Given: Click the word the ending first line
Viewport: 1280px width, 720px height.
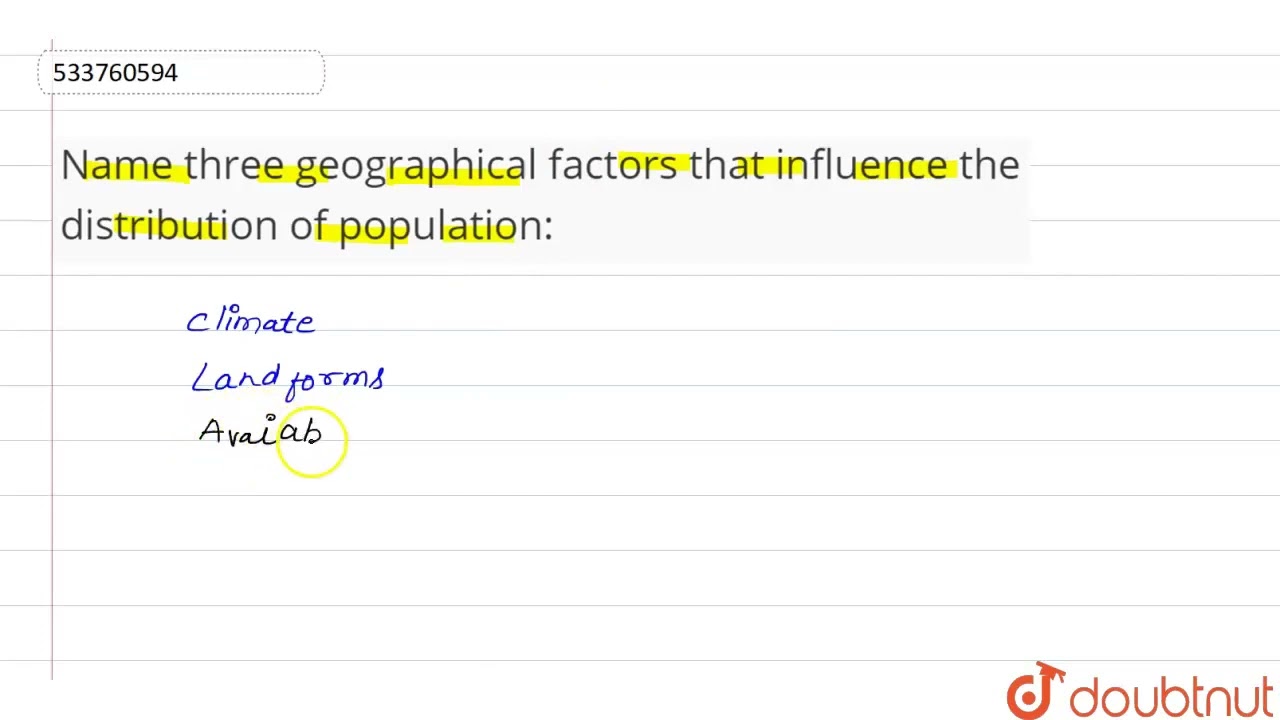Looking at the screenshot, I should click(x=990, y=164).
